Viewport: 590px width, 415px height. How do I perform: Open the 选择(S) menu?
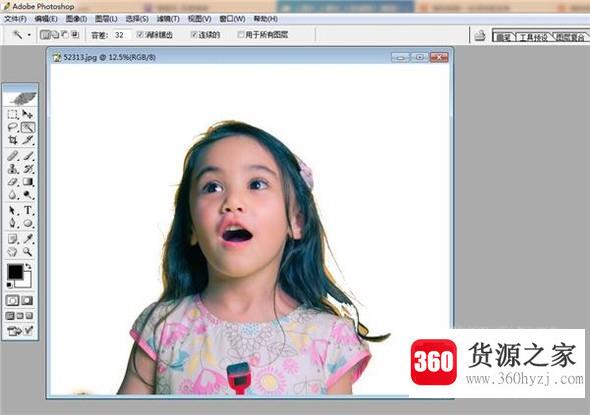point(137,19)
